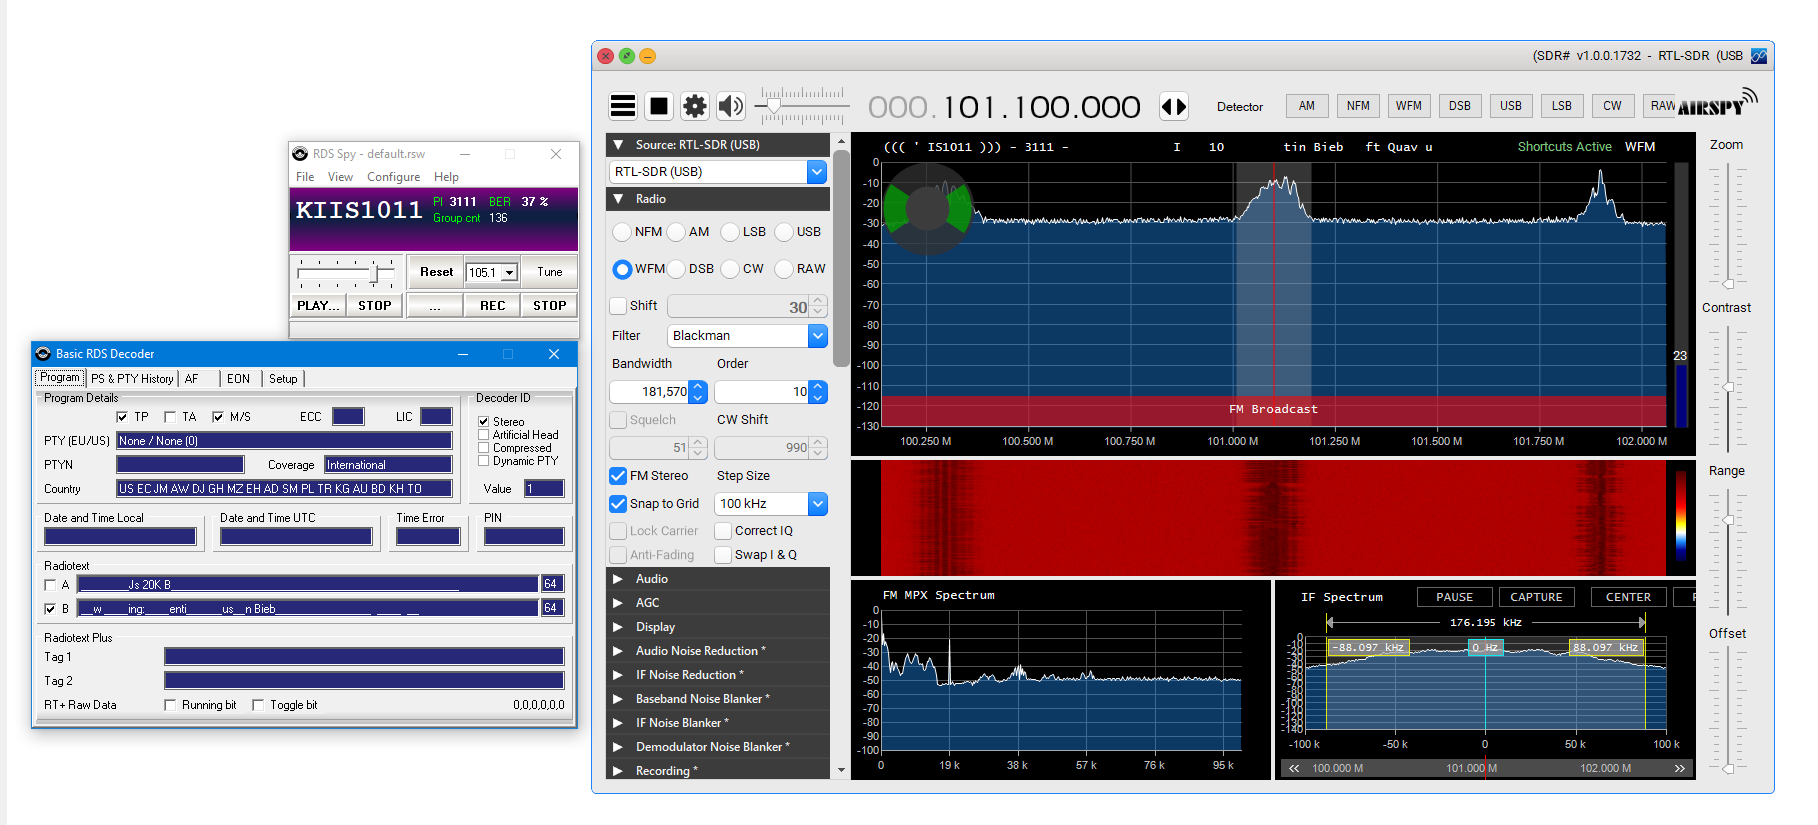This screenshot has height=825, width=1818.
Task: Click the green stereo indicator in spectrum
Action: [x=928, y=208]
